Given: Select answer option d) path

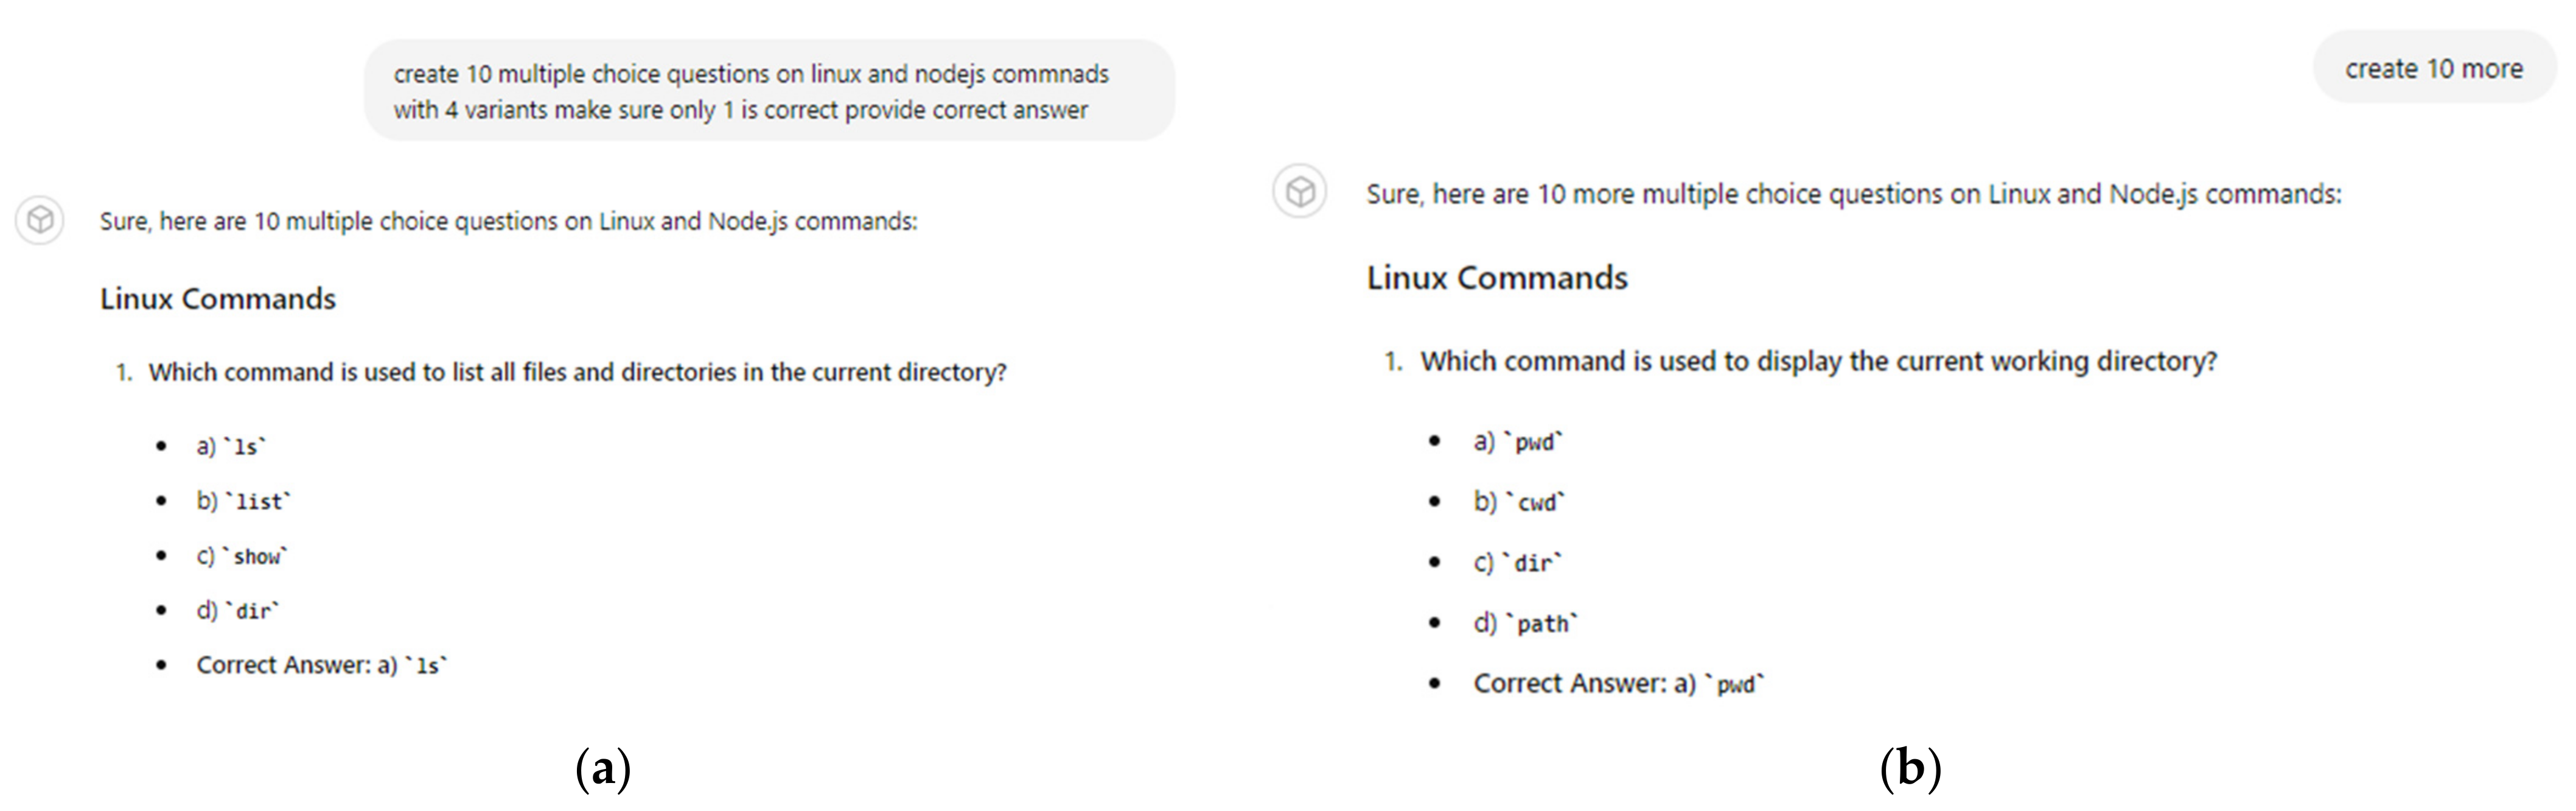Looking at the screenshot, I should tap(1525, 624).
